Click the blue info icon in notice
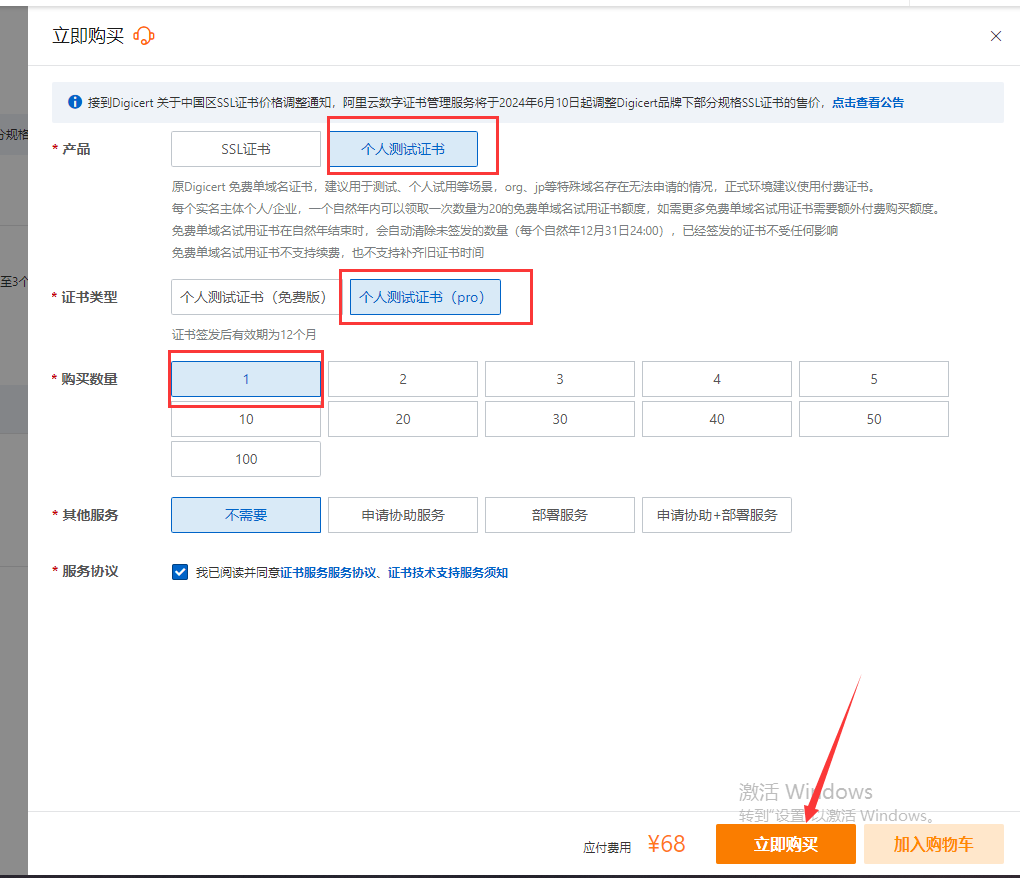The width and height of the screenshot is (1020, 878). [x=74, y=102]
